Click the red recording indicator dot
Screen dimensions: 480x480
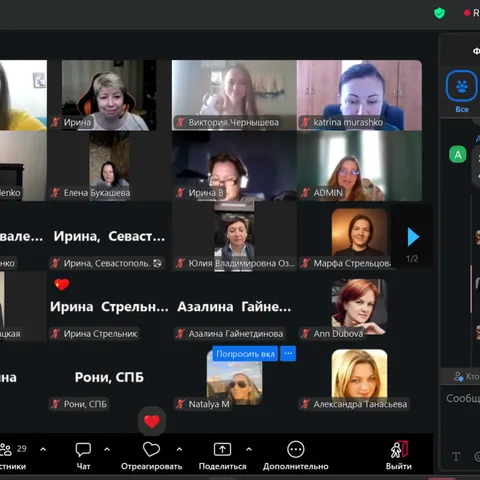(x=467, y=13)
